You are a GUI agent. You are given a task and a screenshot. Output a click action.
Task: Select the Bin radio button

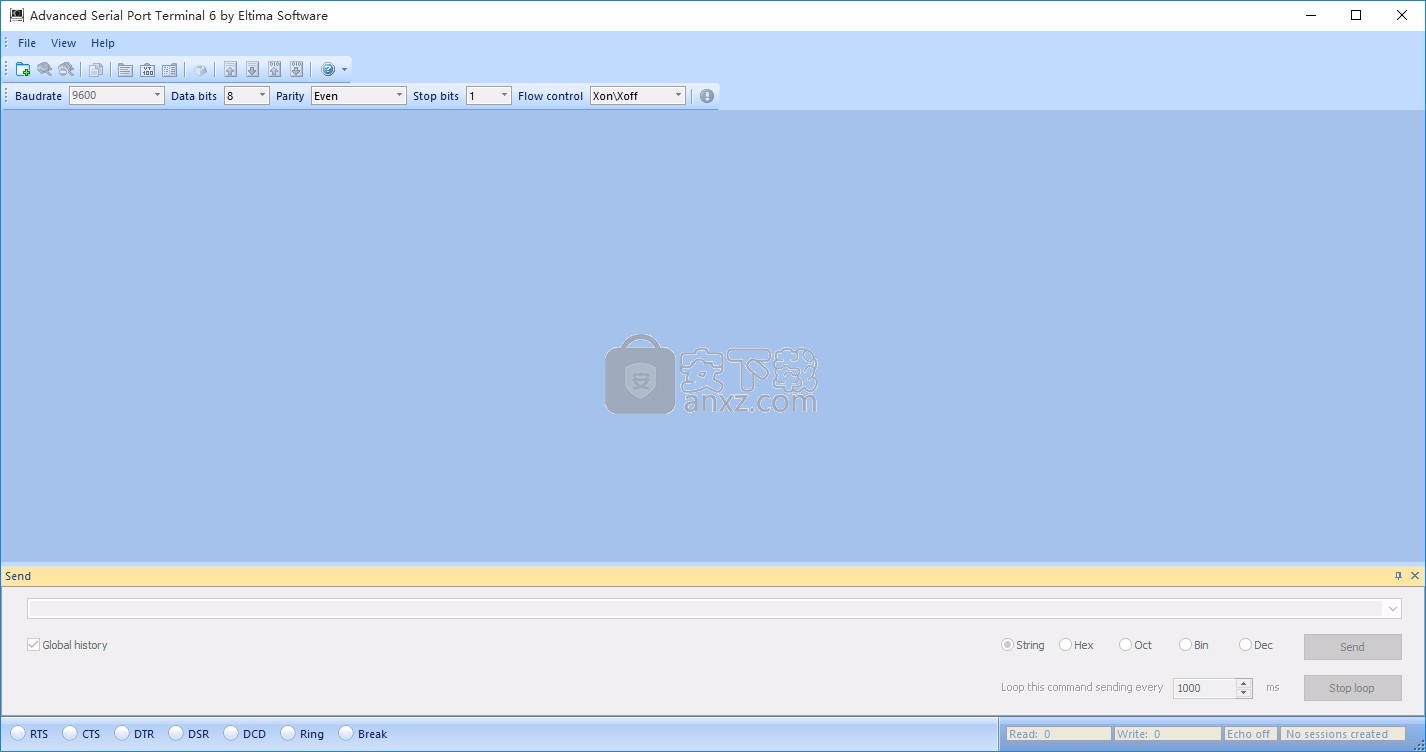[x=1185, y=645]
